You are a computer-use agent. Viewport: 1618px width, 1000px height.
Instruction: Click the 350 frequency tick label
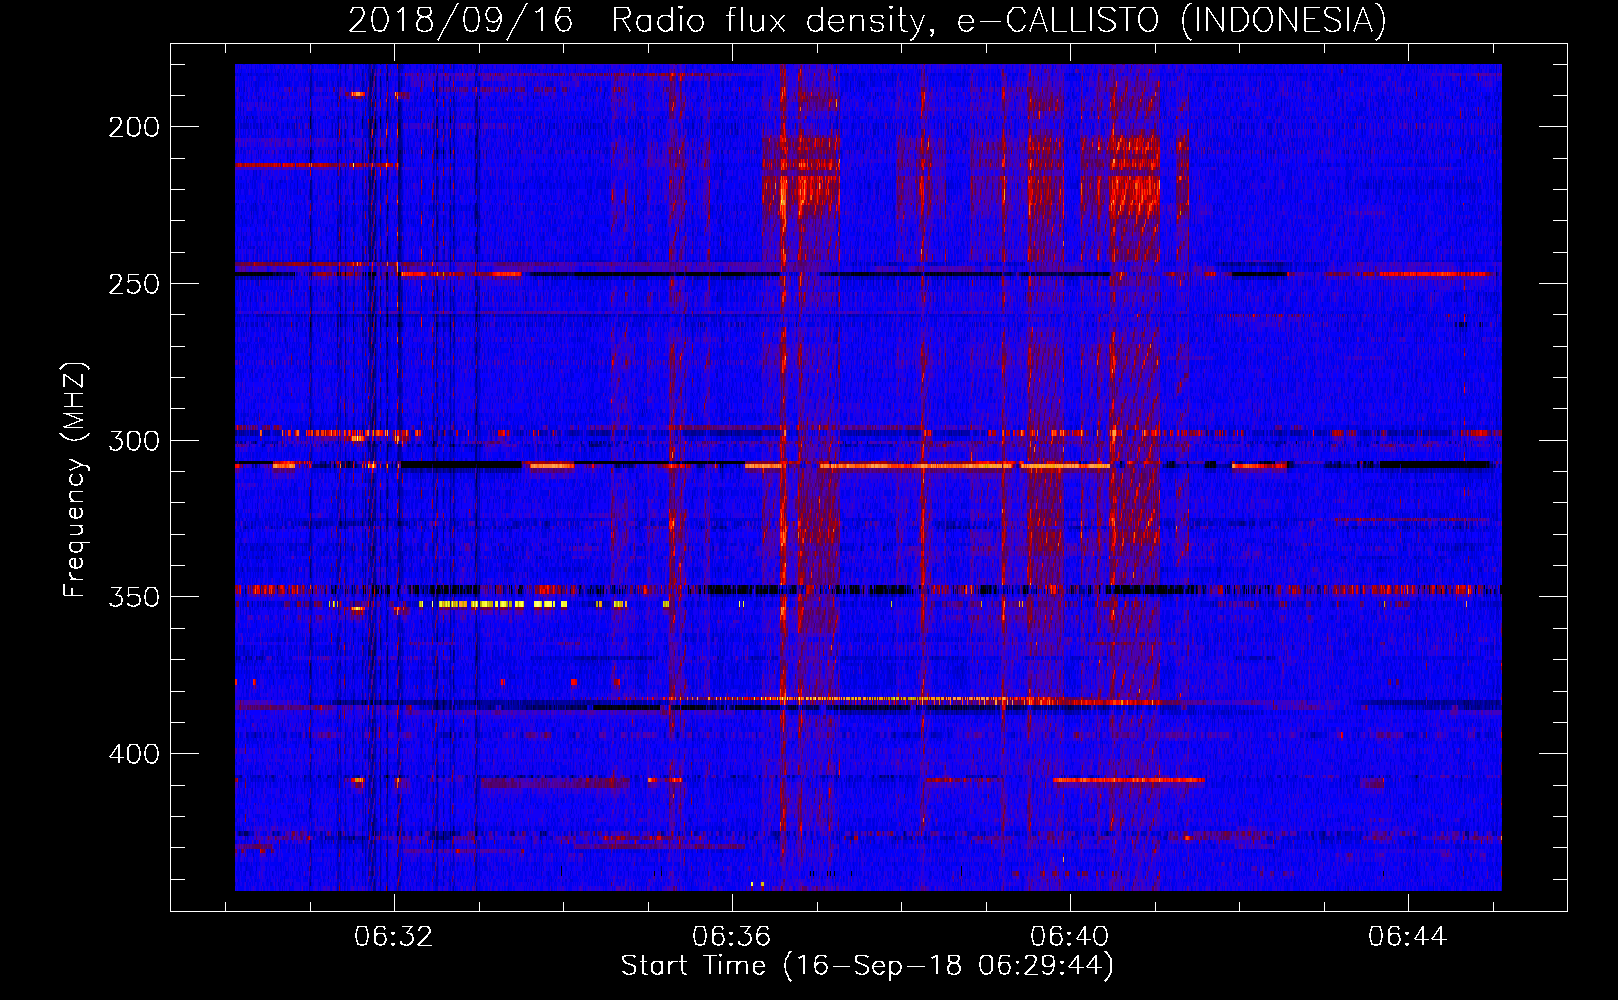134,597
